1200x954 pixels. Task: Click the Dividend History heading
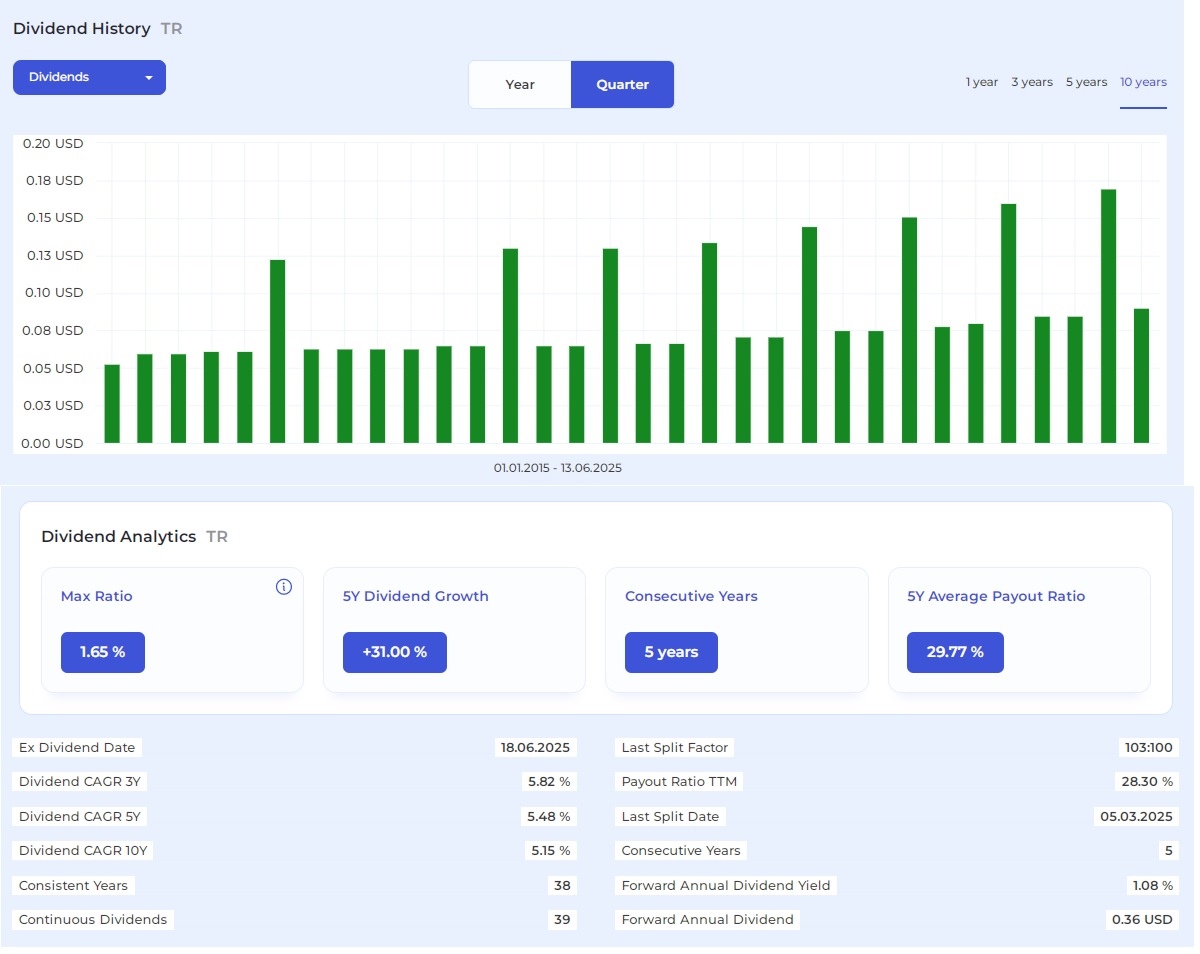point(82,29)
